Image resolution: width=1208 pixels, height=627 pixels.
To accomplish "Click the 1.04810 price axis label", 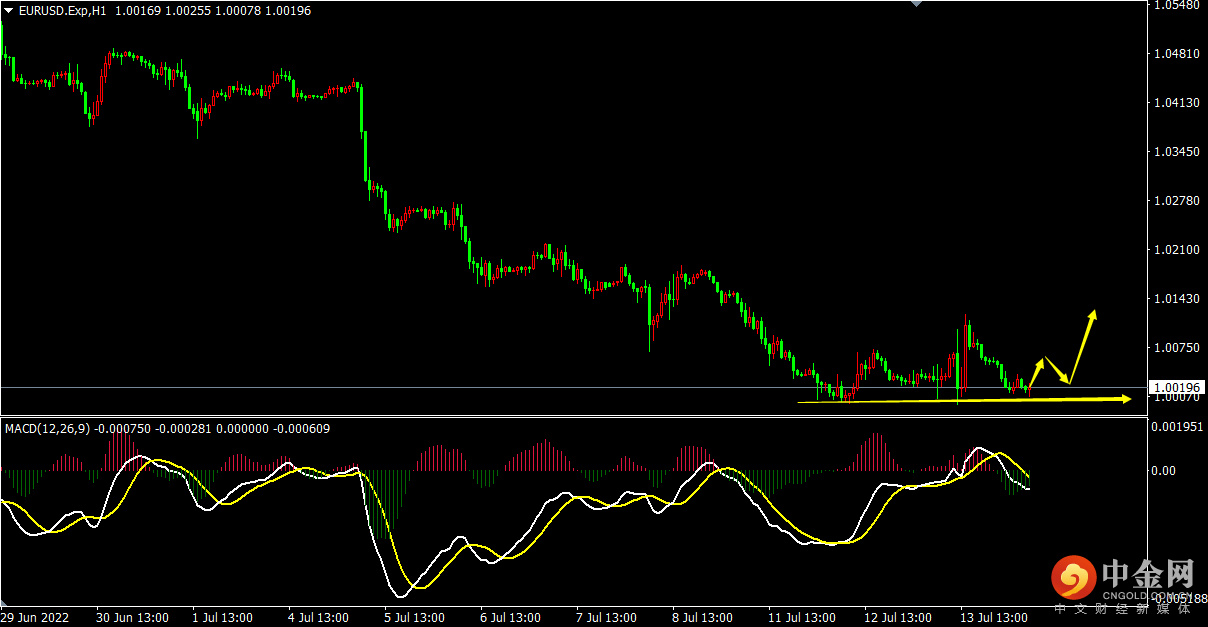I will 1175,54.
